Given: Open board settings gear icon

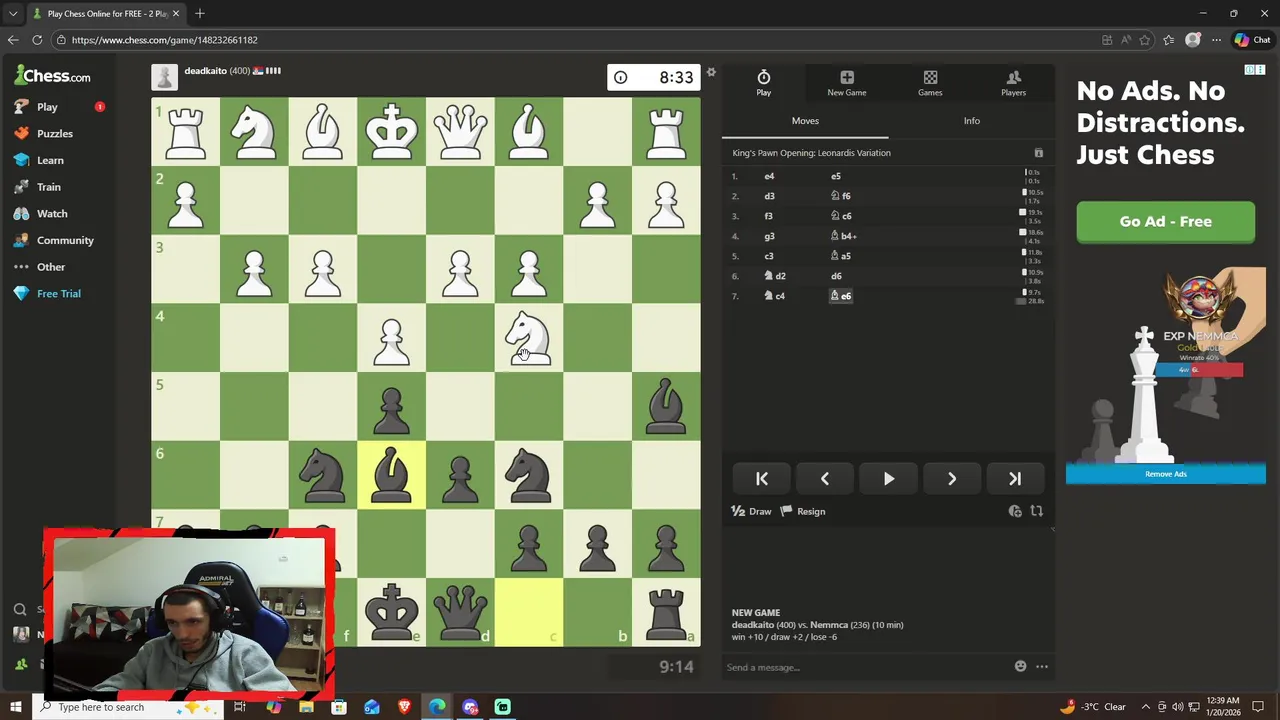Looking at the screenshot, I should (711, 72).
